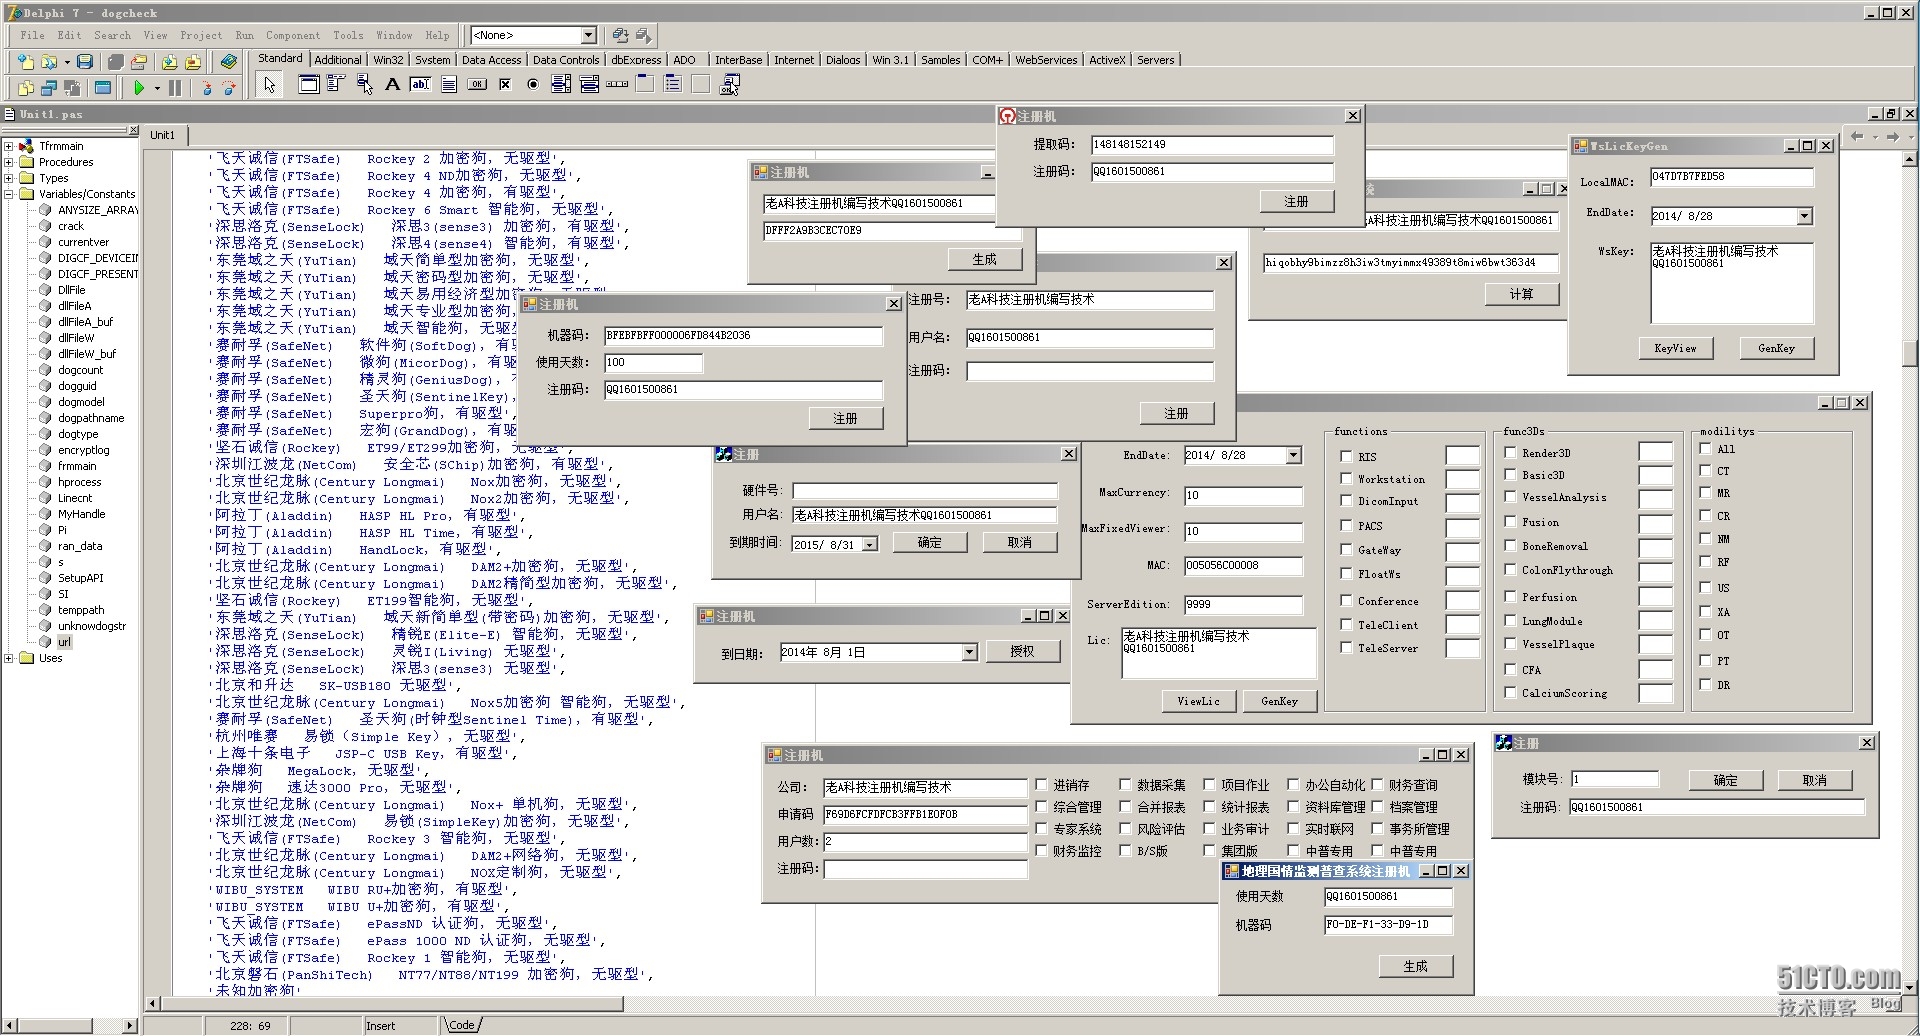
Task: Click the editor vertical scrollbar thumb
Action: point(1910,354)
